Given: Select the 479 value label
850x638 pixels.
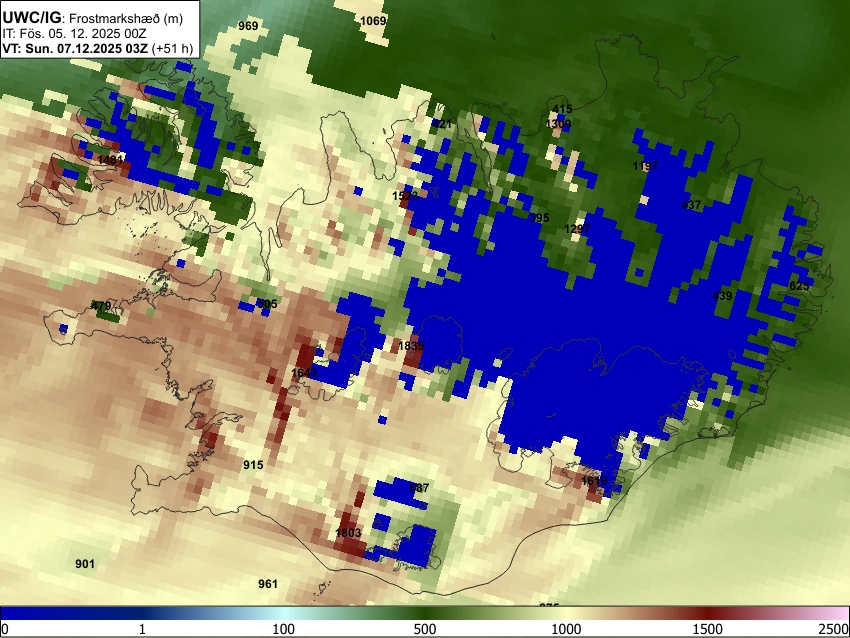Looking at the screenshot, I should (101, 306).
